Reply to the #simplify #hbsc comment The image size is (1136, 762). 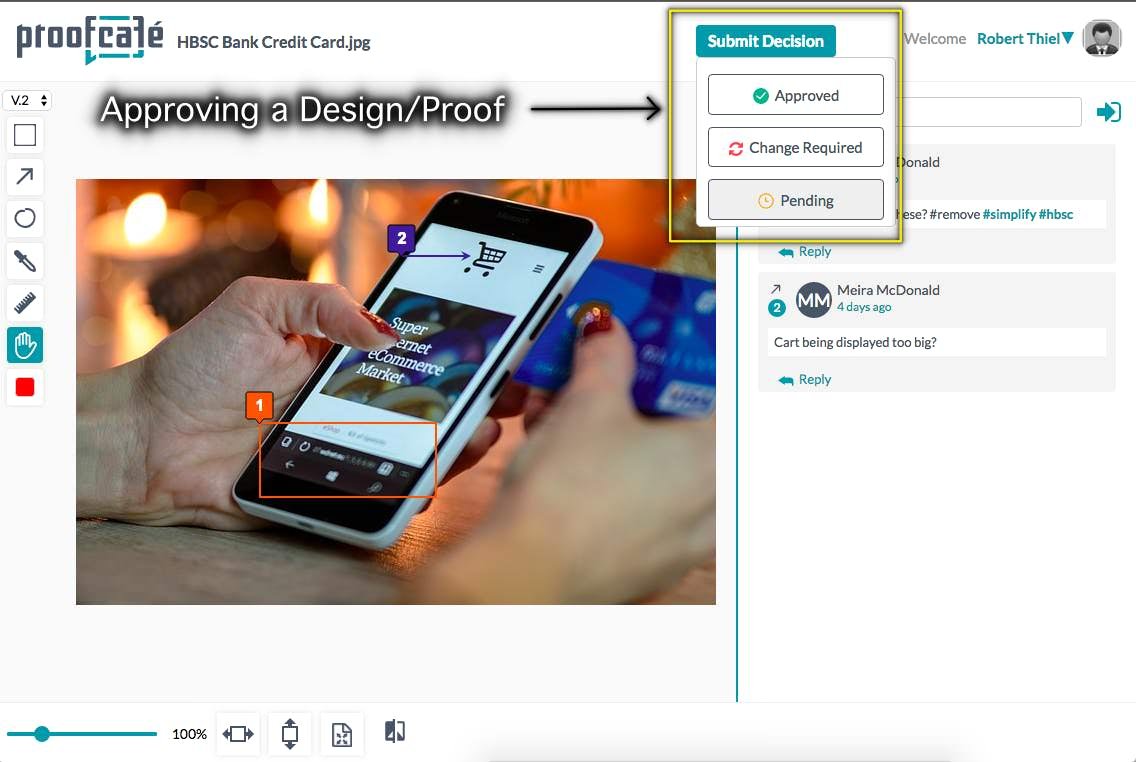tap(805, 251)
